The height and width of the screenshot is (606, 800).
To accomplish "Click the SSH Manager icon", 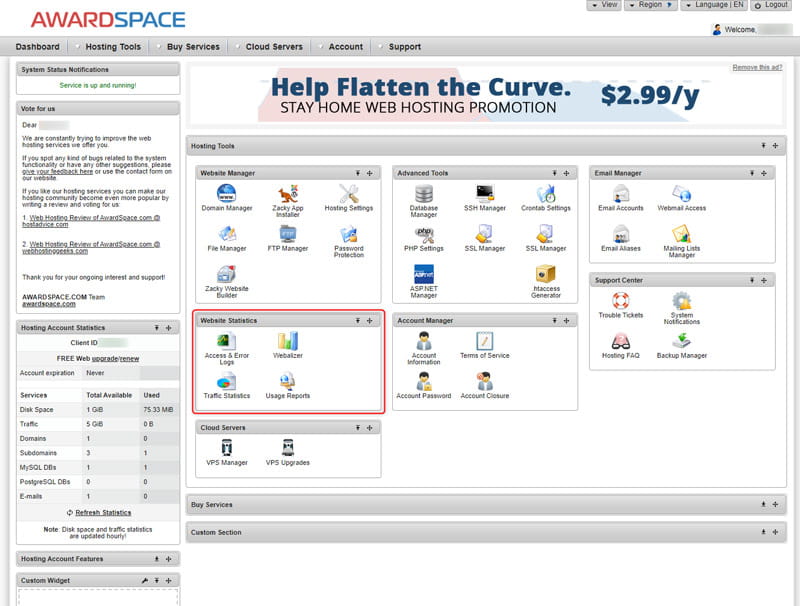I will click(x=485, y=194).
